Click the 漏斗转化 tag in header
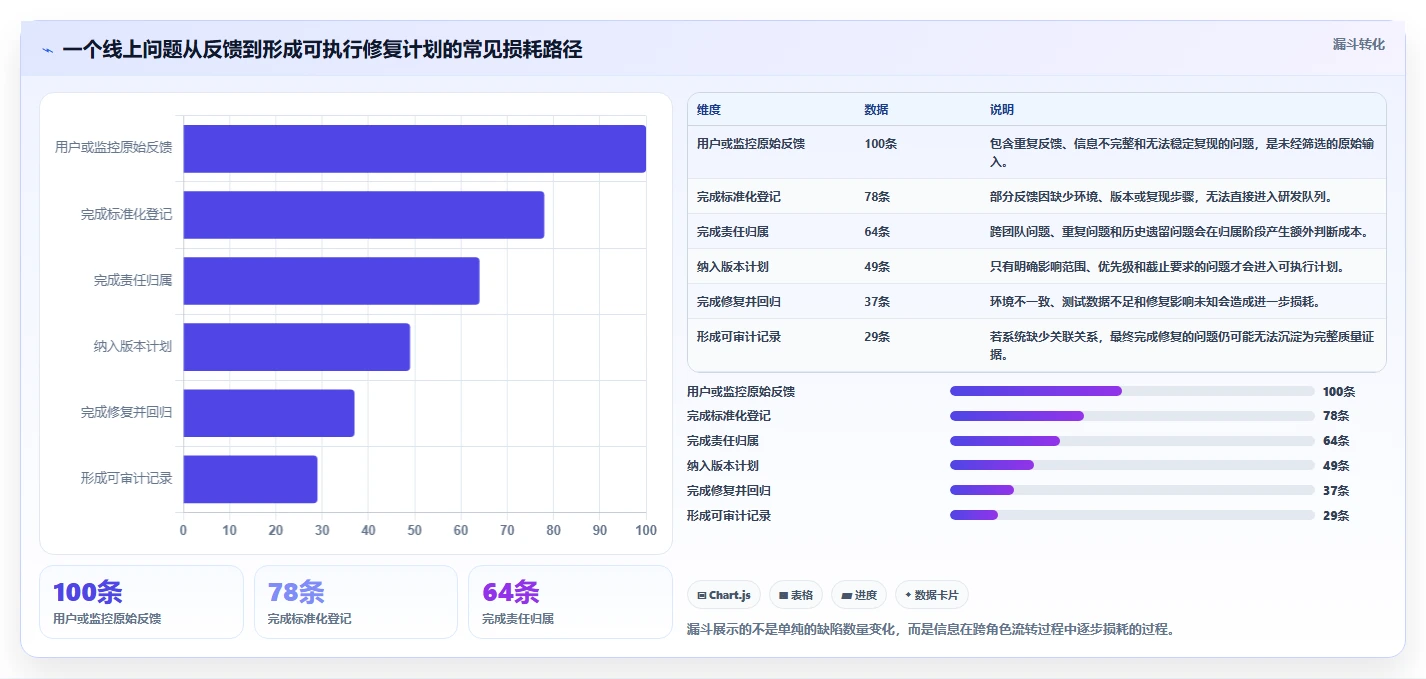 1358,44
